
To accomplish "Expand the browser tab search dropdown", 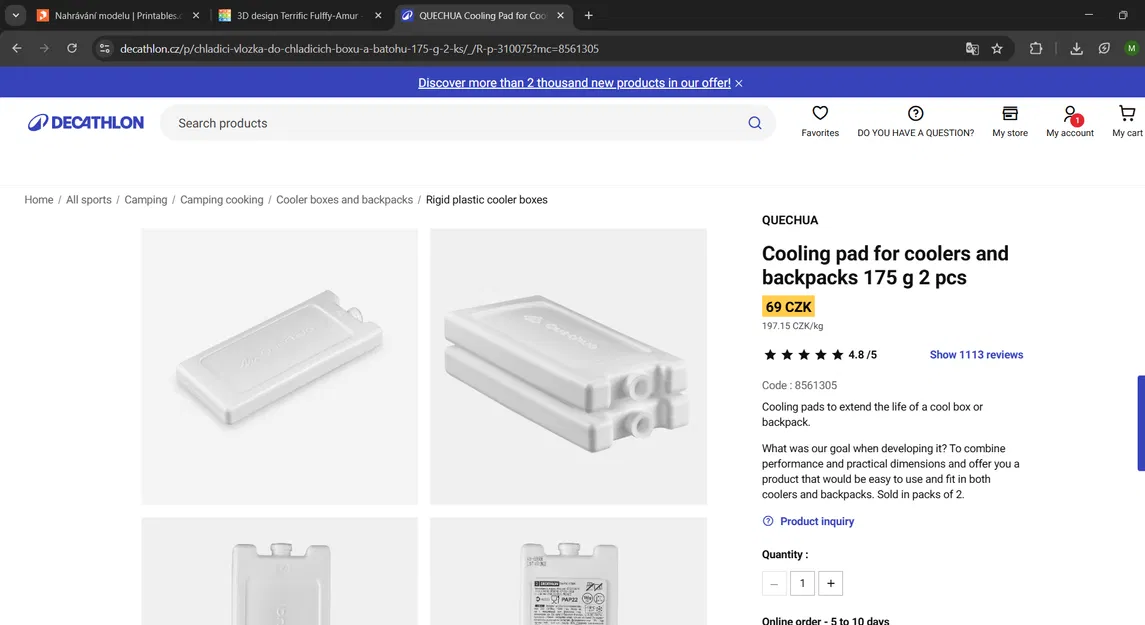I will [14, 15].
